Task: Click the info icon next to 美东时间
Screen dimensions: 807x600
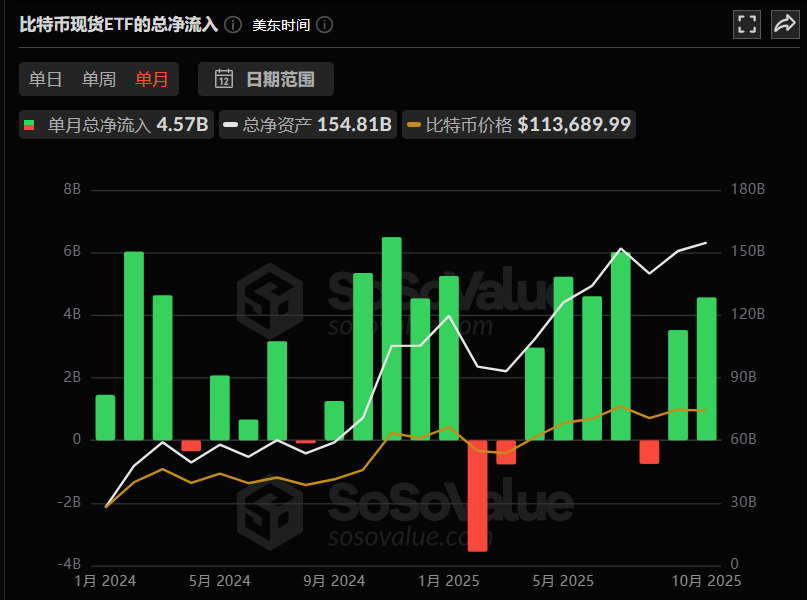Action: tap(322, 25)
